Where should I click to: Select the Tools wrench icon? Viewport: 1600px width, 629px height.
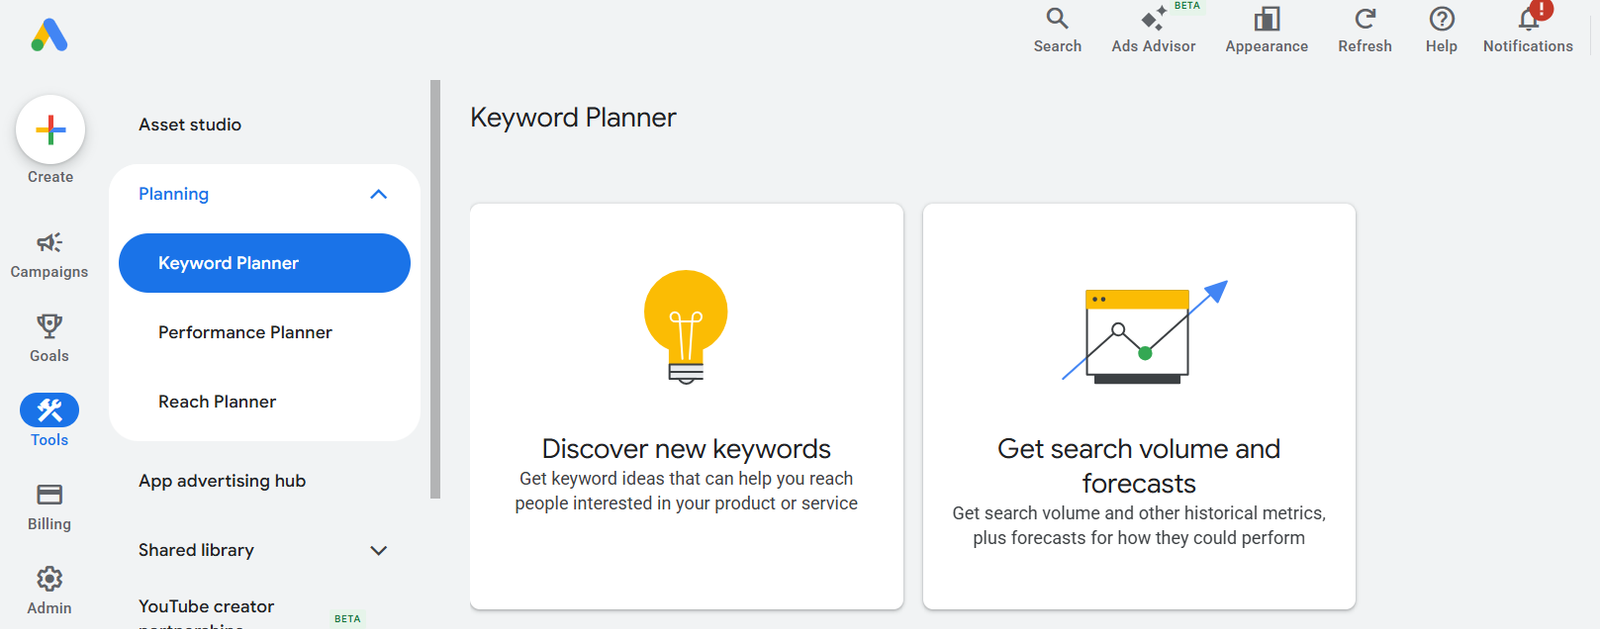[x=49, y=410]
